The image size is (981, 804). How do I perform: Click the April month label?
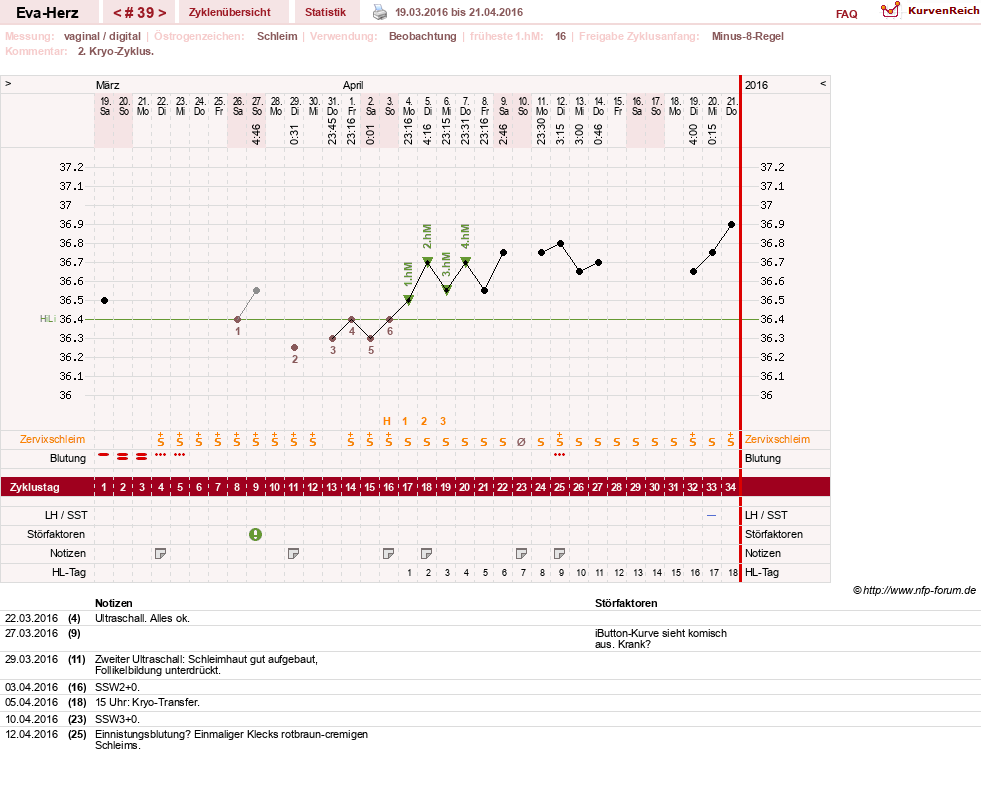[x=353, y=85]
